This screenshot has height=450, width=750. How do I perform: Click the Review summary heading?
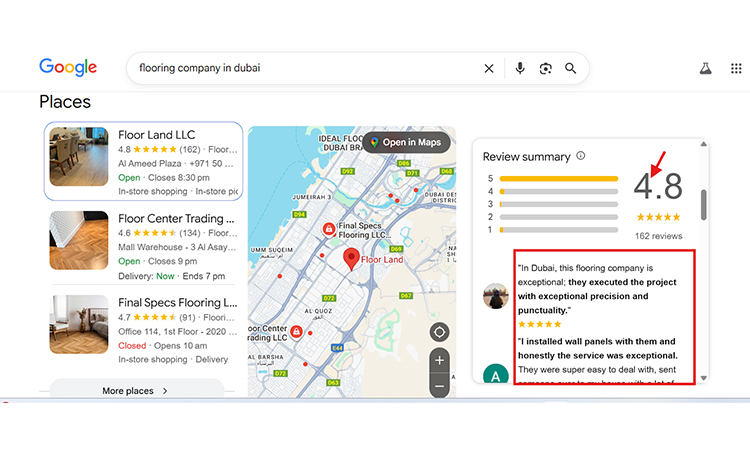(x=527, y=157)
